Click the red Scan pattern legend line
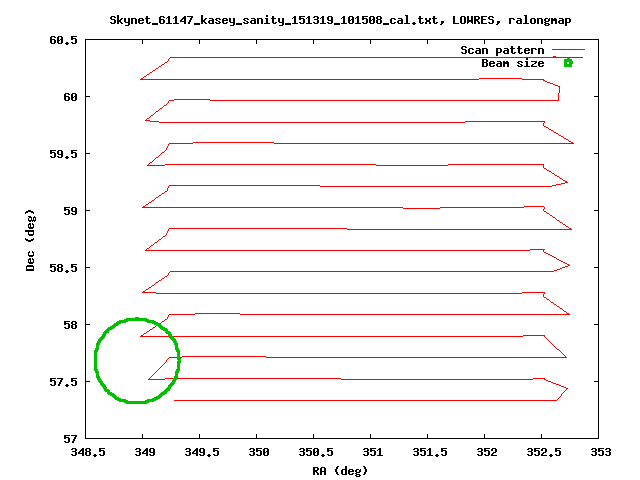The image size is (640, 480). (x=567, y=50)
